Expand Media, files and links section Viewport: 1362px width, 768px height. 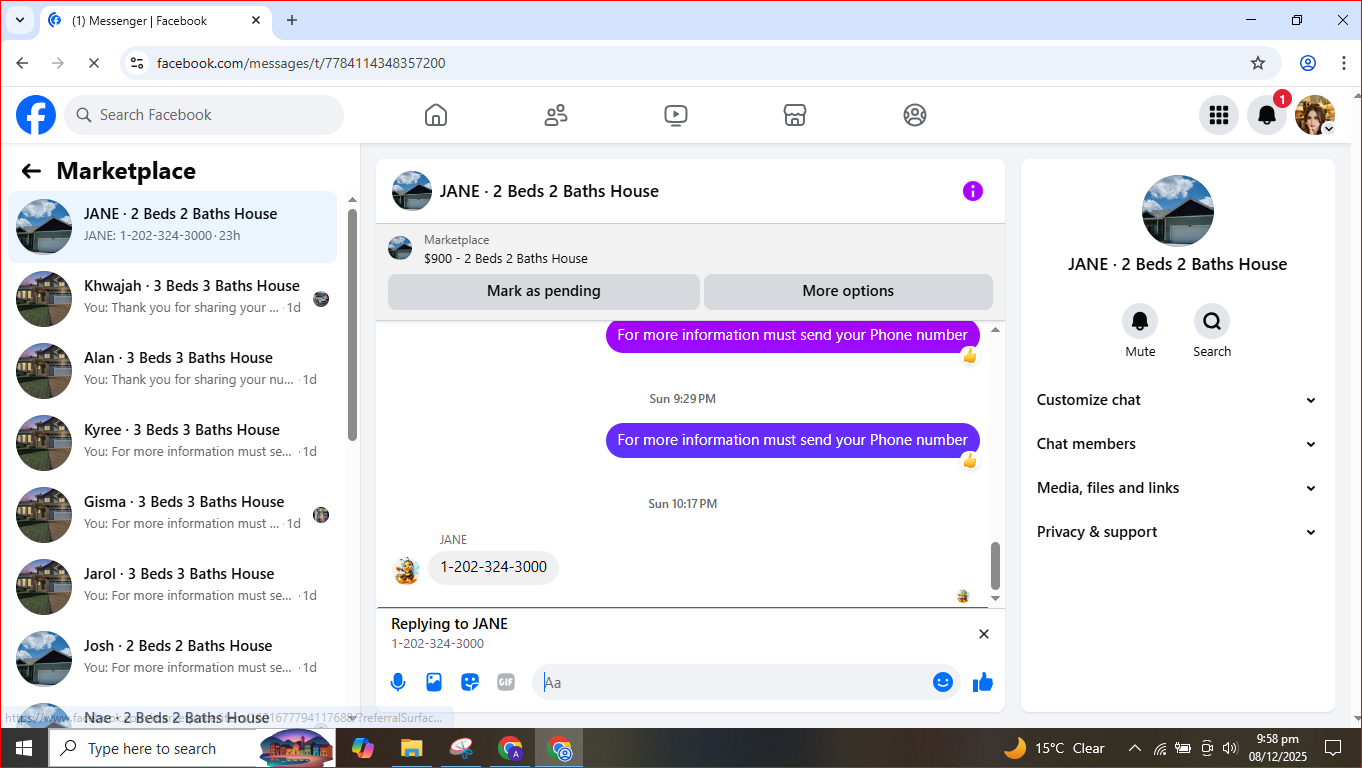tap(1177, 488)
